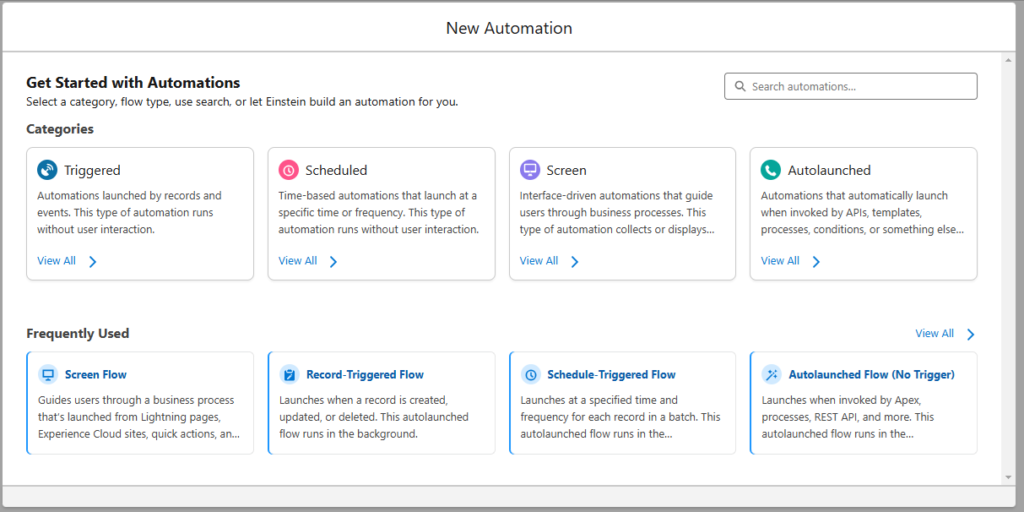This screenshot has height=512, width=1024.
Task: Click the Frequently Used View All chevron
Action: point(970,334)
